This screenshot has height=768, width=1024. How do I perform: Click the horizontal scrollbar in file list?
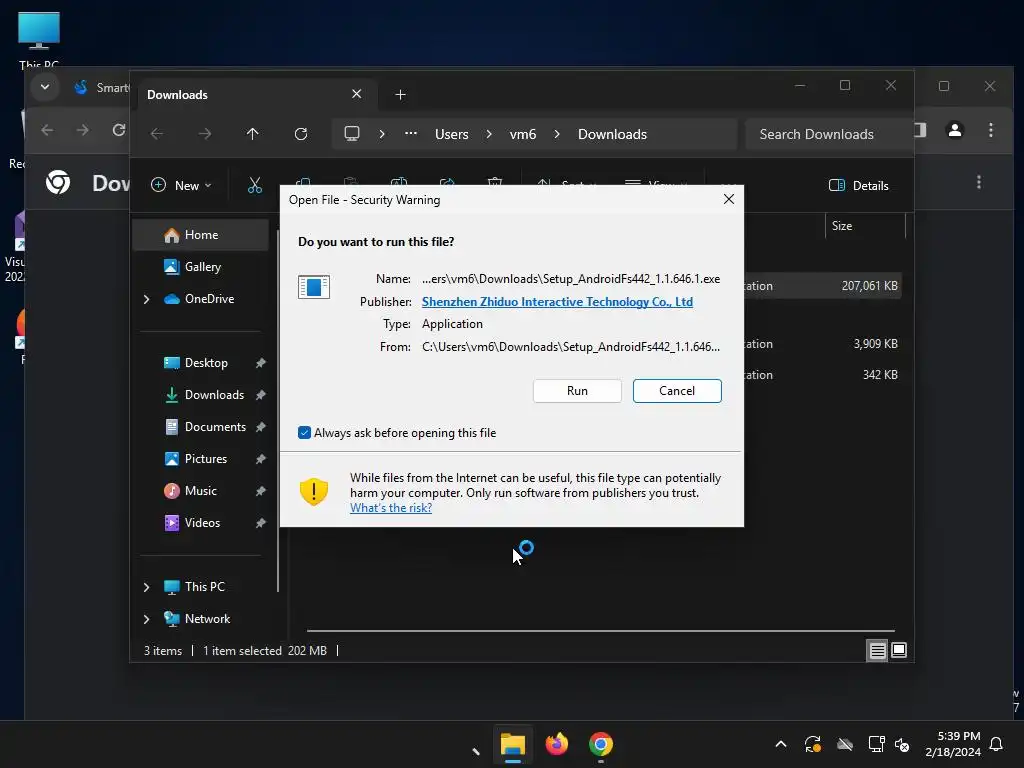[601, 631]
